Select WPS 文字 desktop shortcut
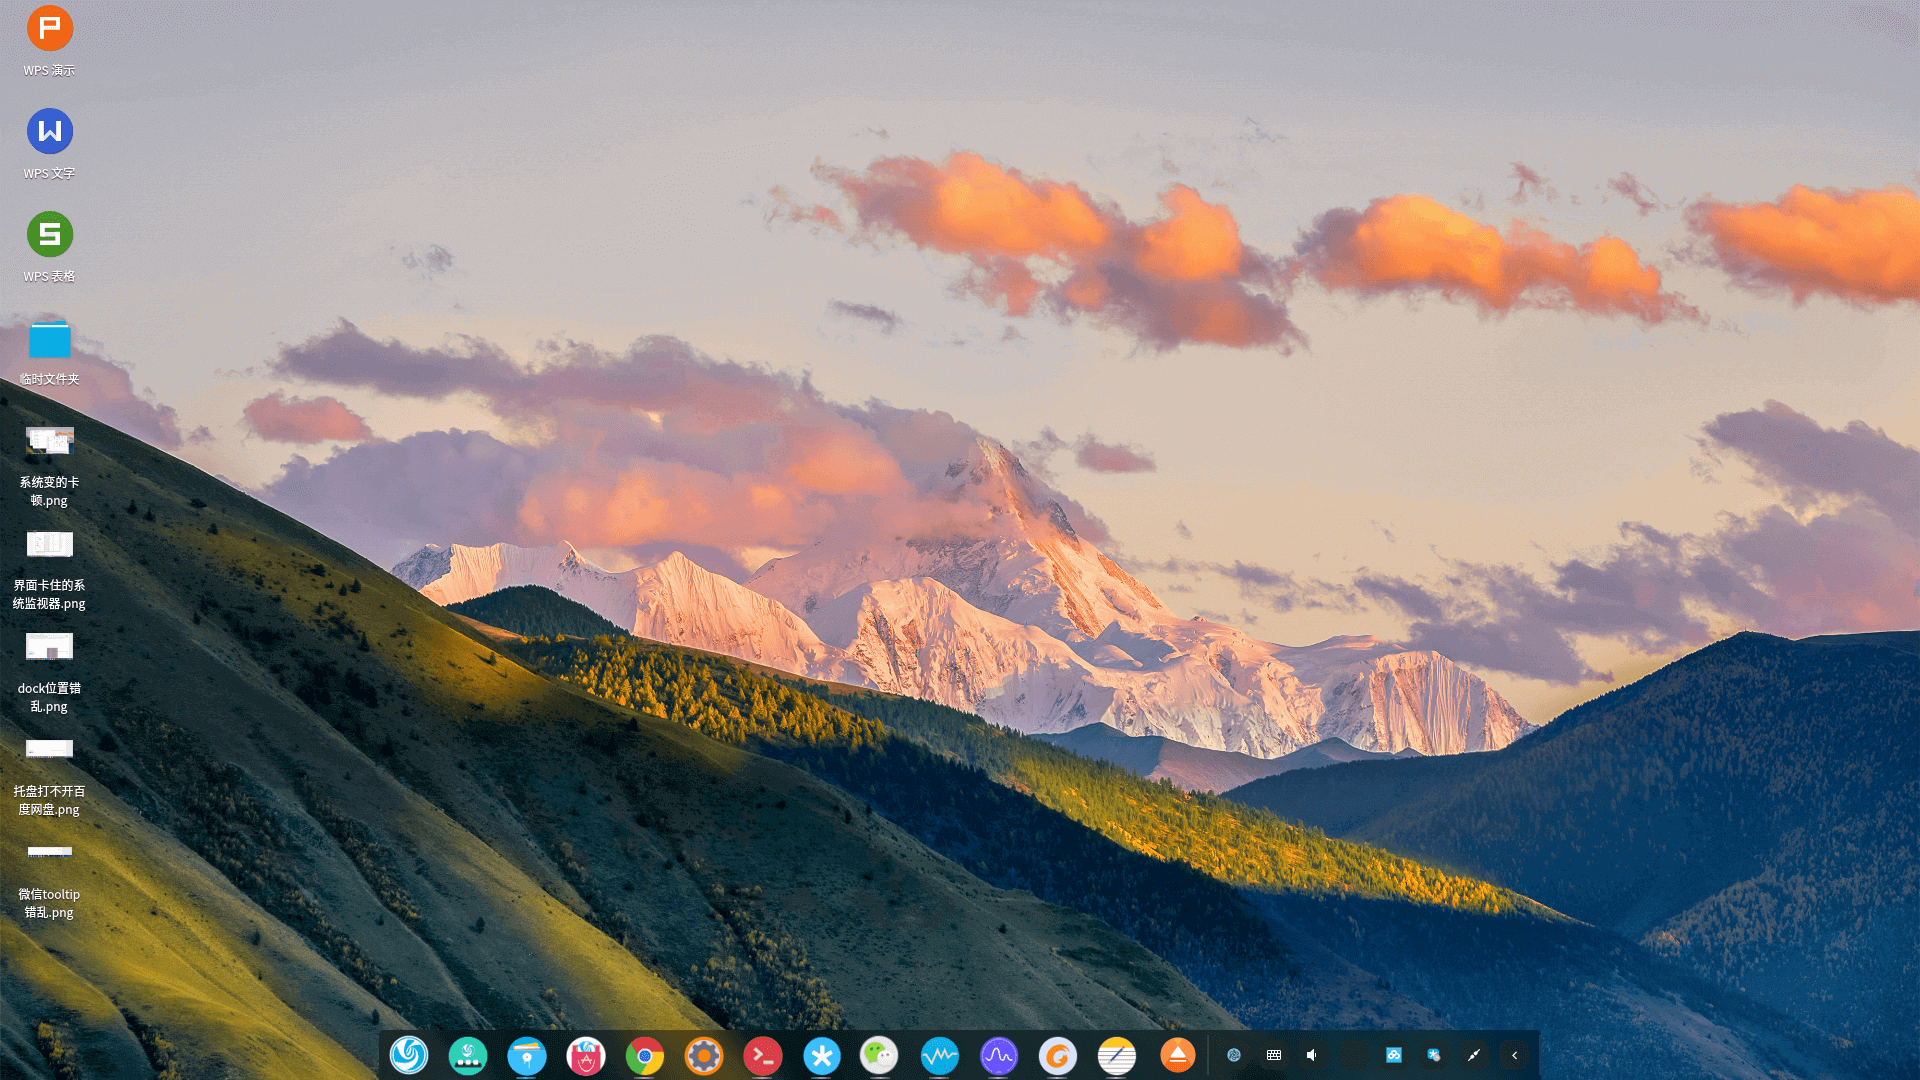1920x1080 pixels. point(49,132)
